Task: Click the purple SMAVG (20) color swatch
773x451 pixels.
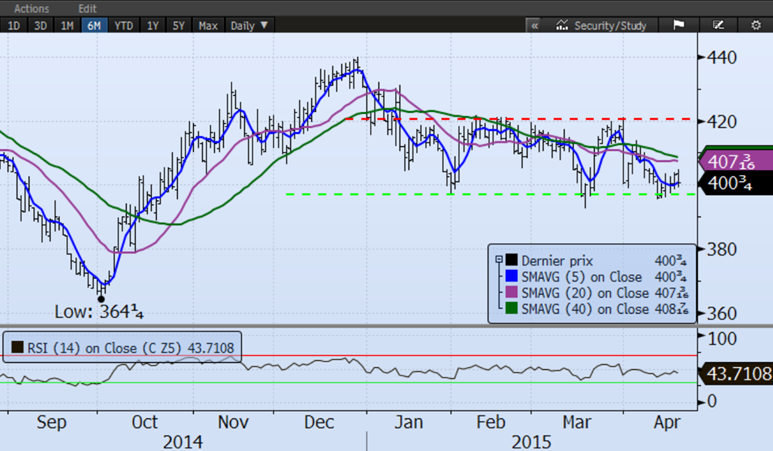Action: (513, 293)
